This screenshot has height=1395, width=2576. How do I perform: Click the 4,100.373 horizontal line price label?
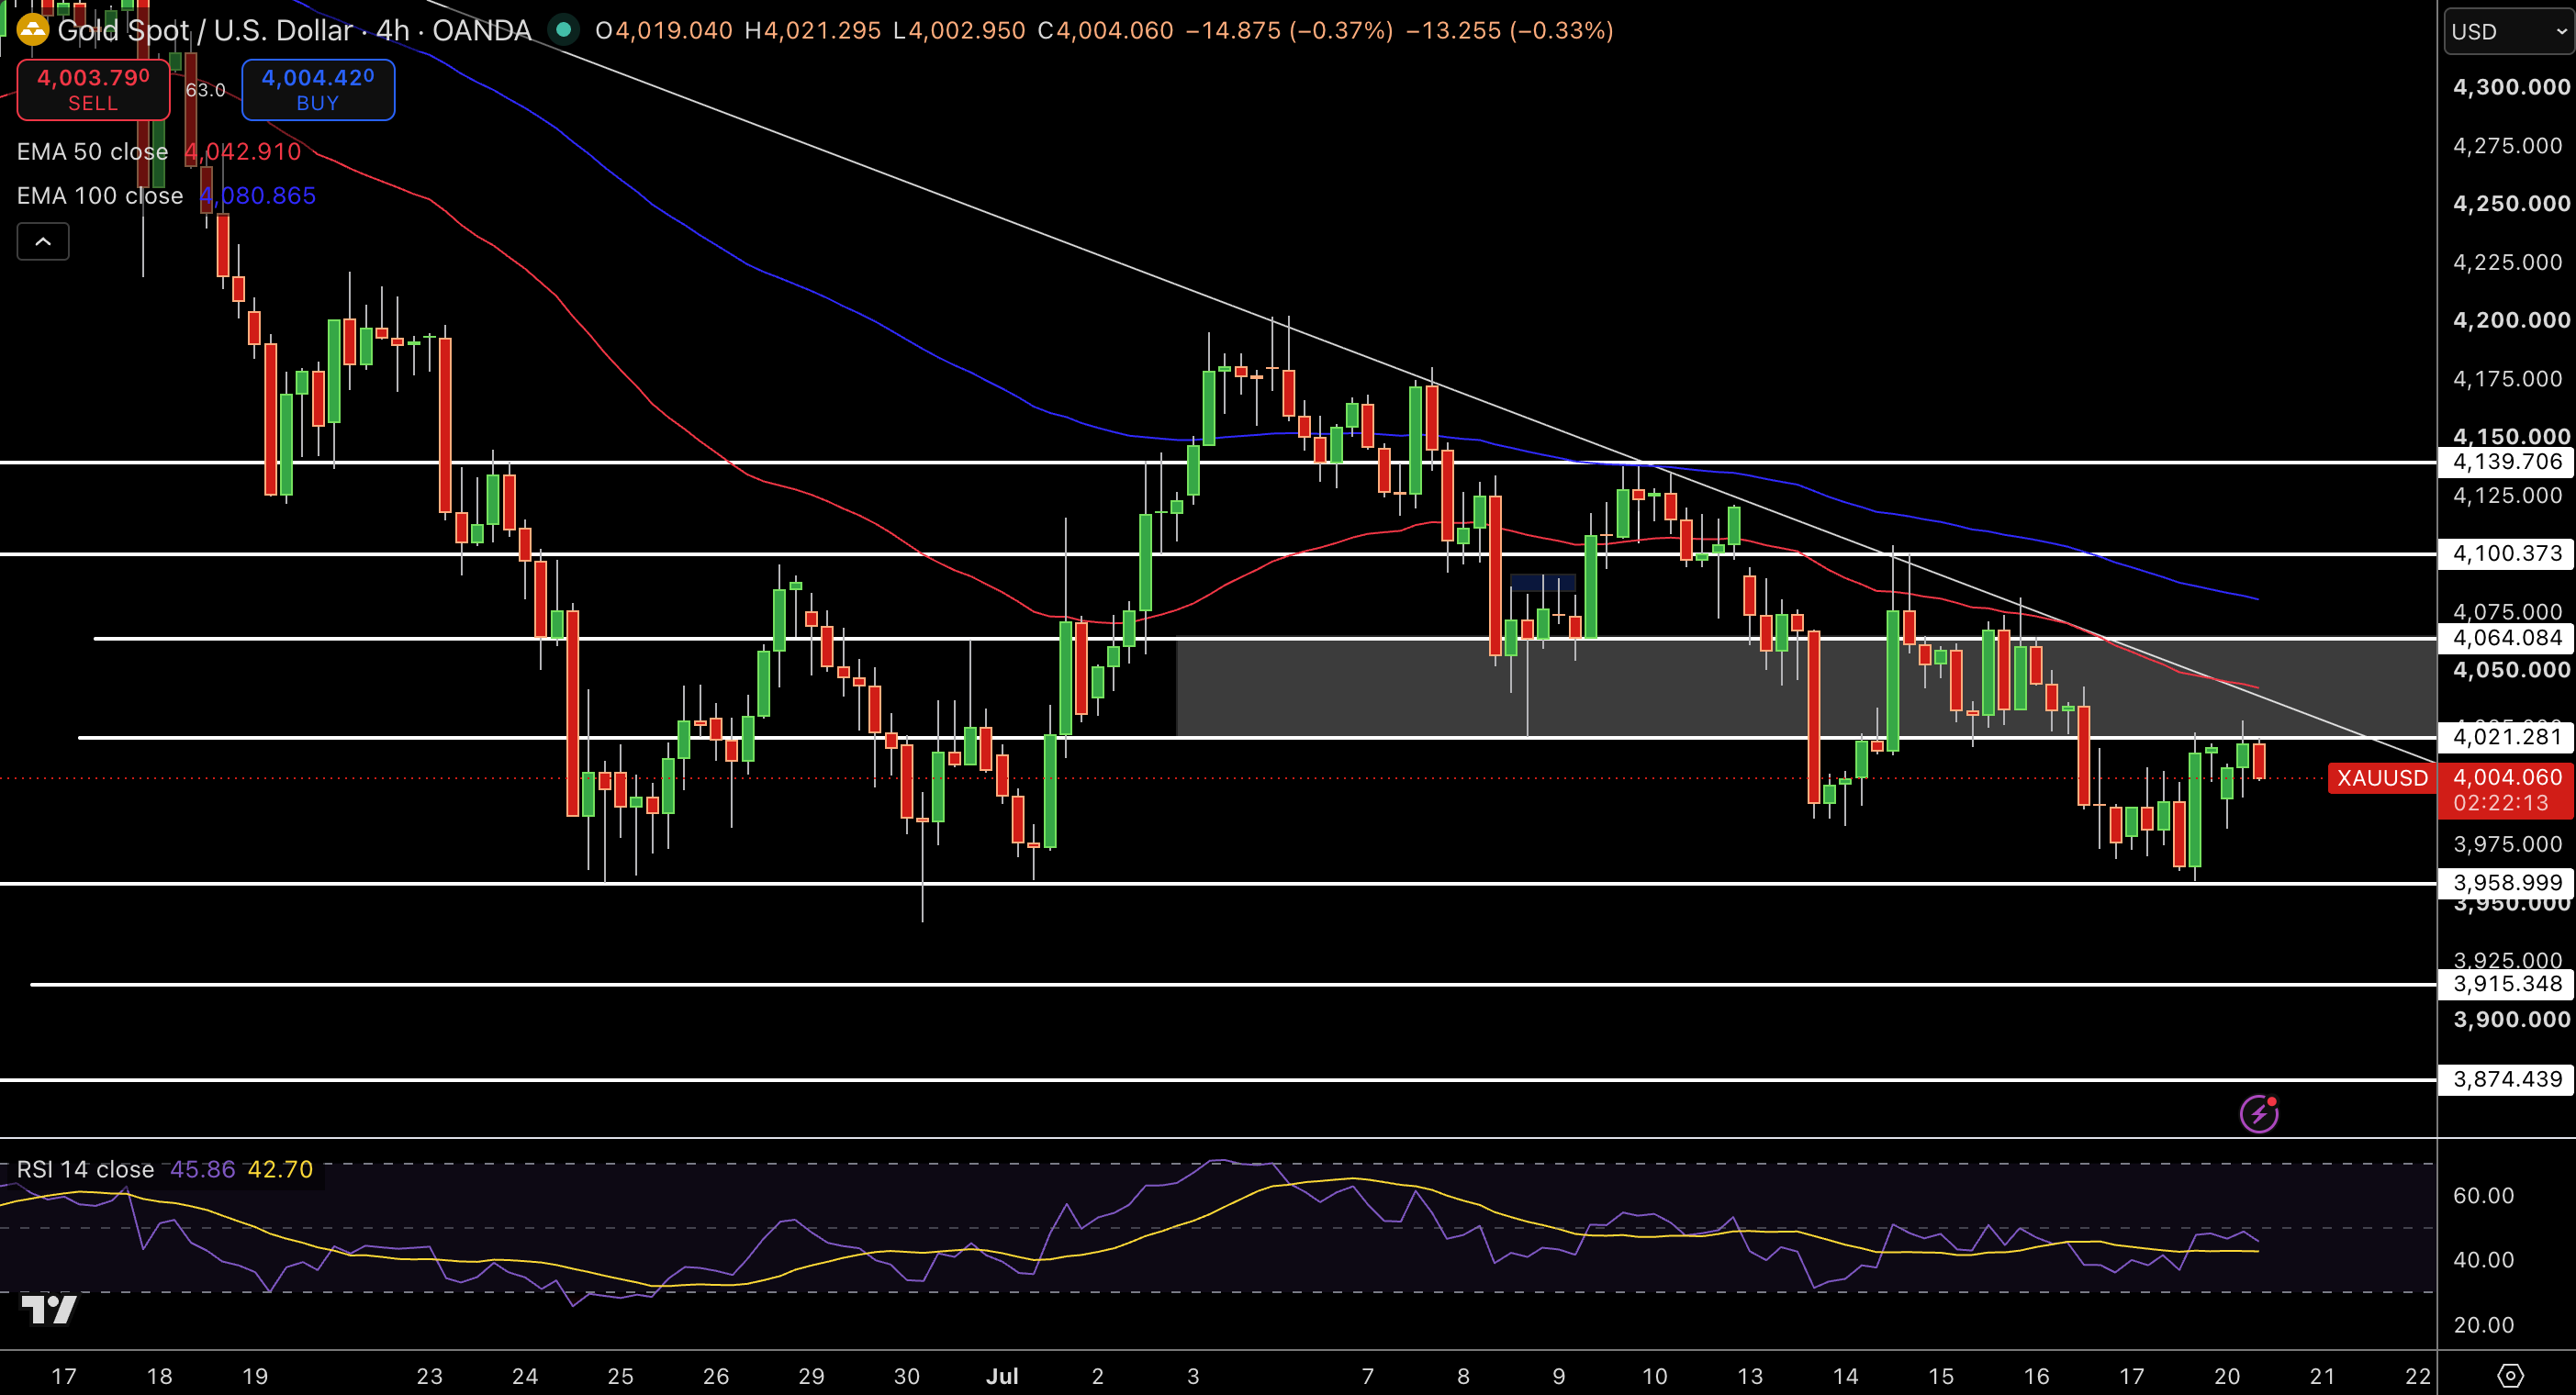click(x=2507, y=554)
